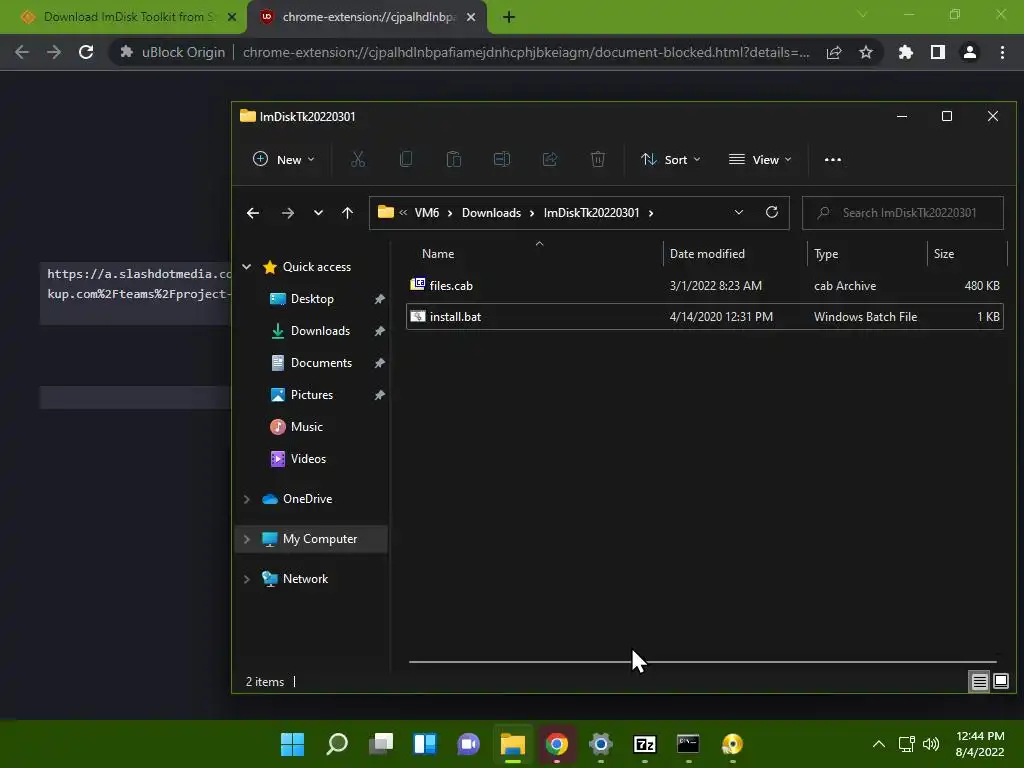1024x768 pixels.
Task: Open 7-Zip from the taskbar
Action: [645, 744]
